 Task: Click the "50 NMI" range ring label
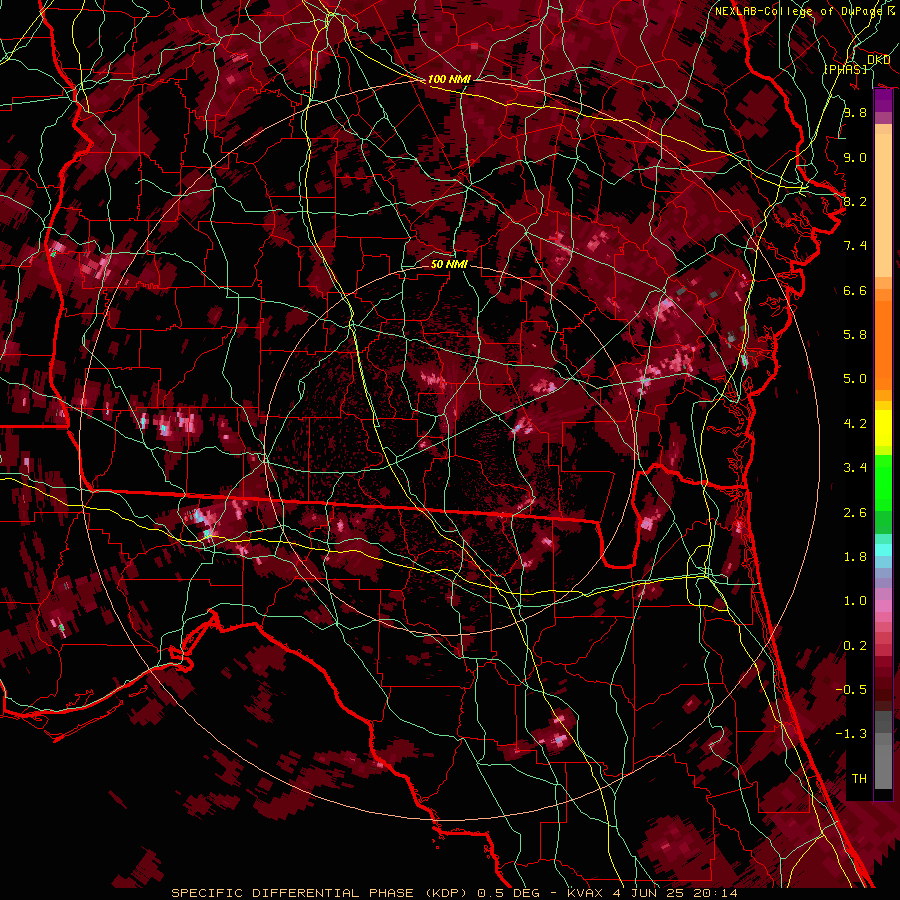point(449,264)
